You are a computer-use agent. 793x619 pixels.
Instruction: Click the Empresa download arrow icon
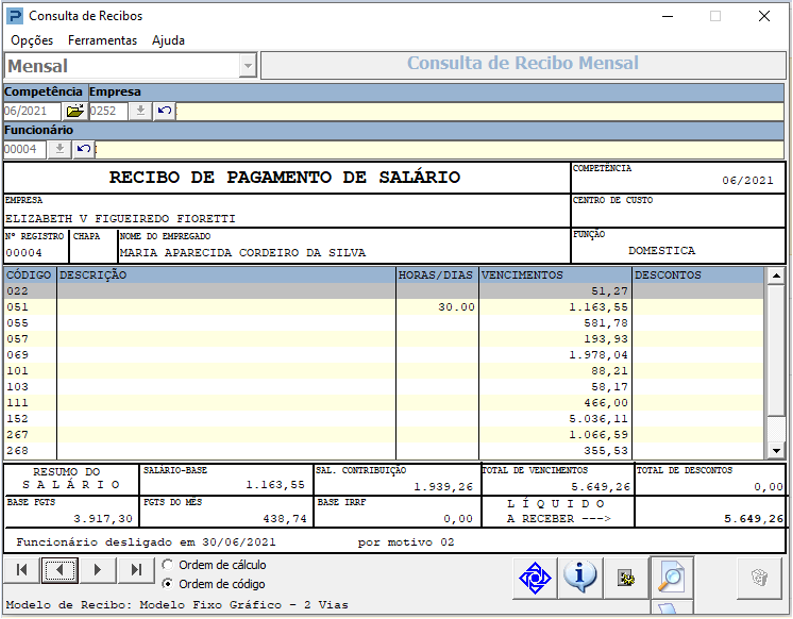coord(141,110)
